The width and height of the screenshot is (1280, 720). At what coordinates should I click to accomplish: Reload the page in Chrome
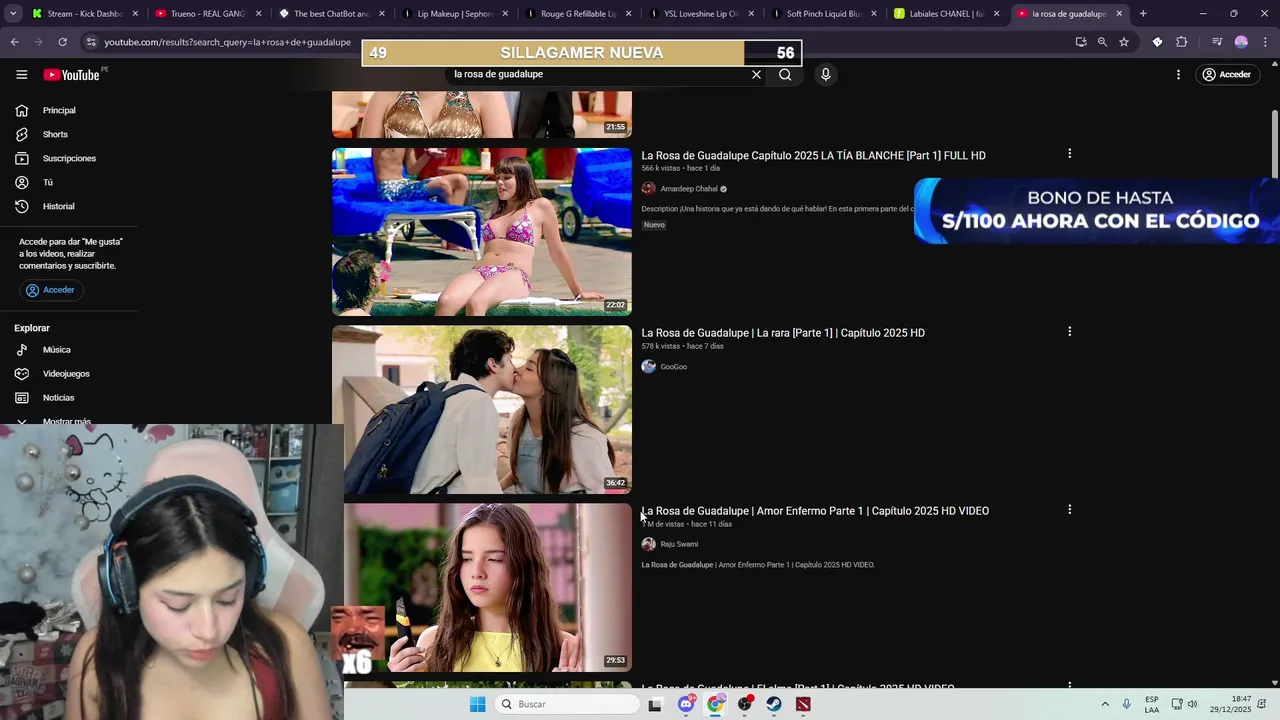[x=62, y=42]
